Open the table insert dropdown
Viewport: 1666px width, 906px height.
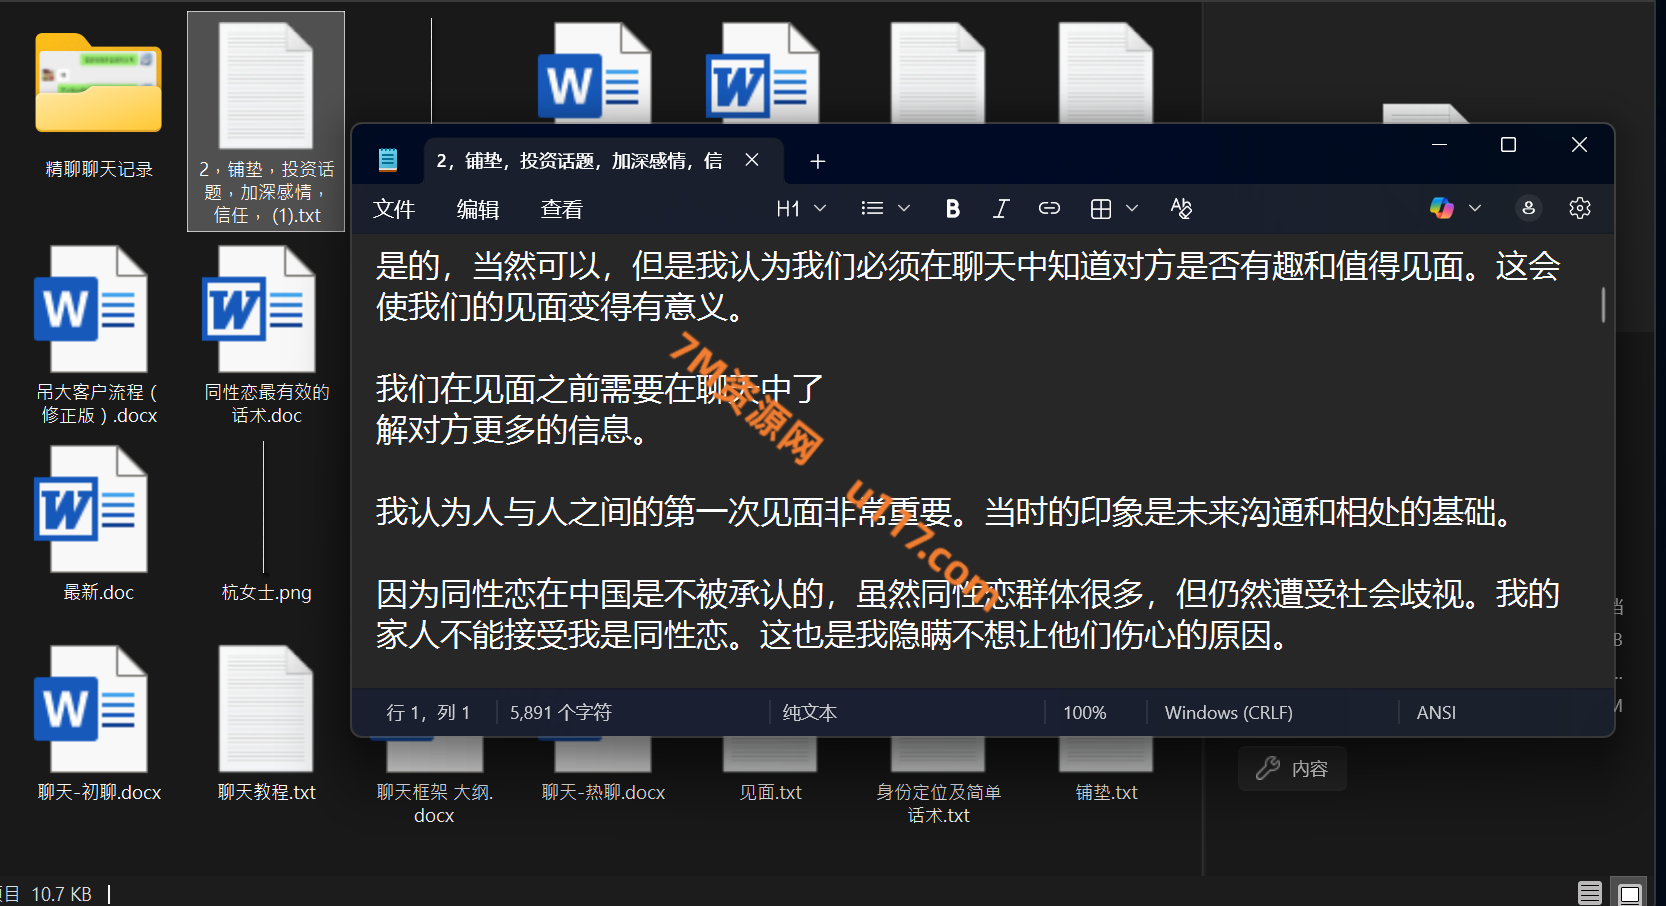tap(1114, 208)
